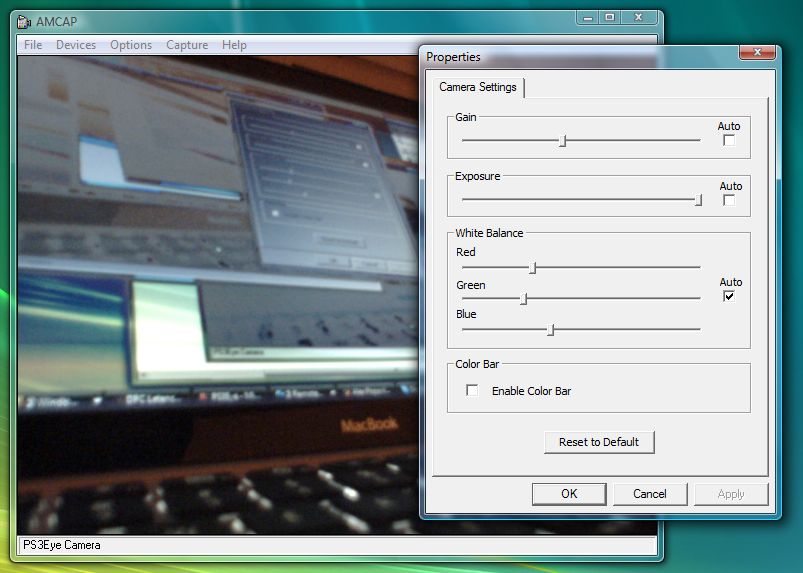Image resolution: width=803 pixels, height=573 pixels.
Task: Open the Help menu
Action: point(234,45)
